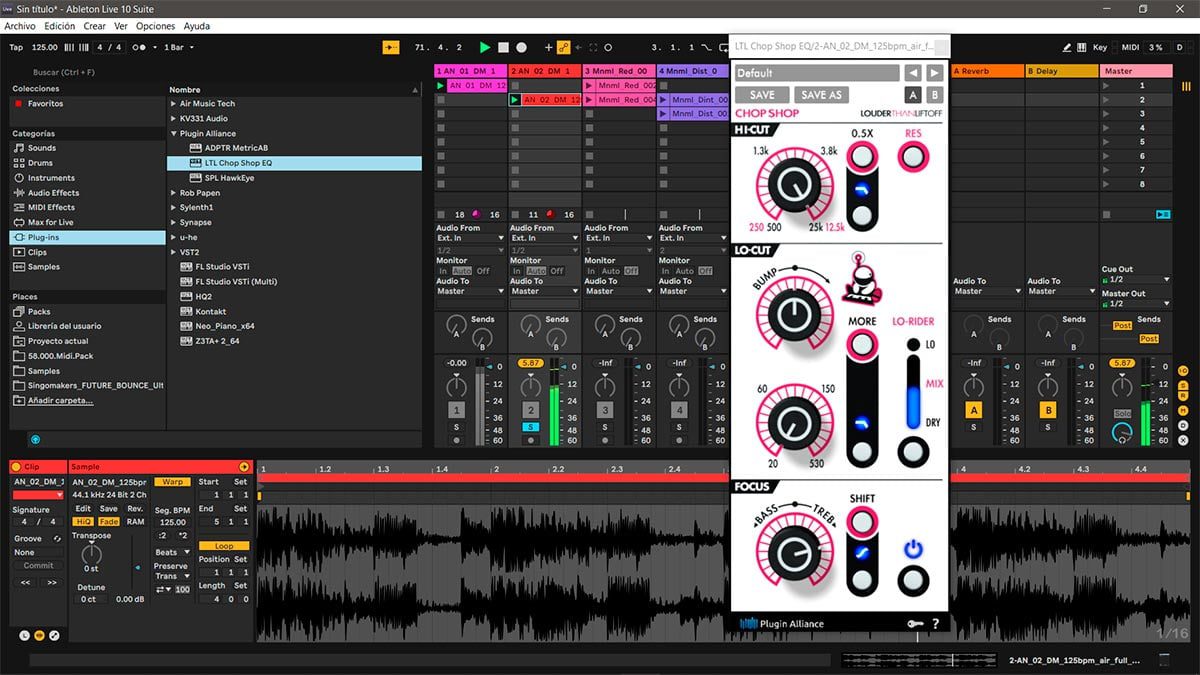Toggle the HI-CUT RES button
This screenshot has height=675, width=1200.
912,157
